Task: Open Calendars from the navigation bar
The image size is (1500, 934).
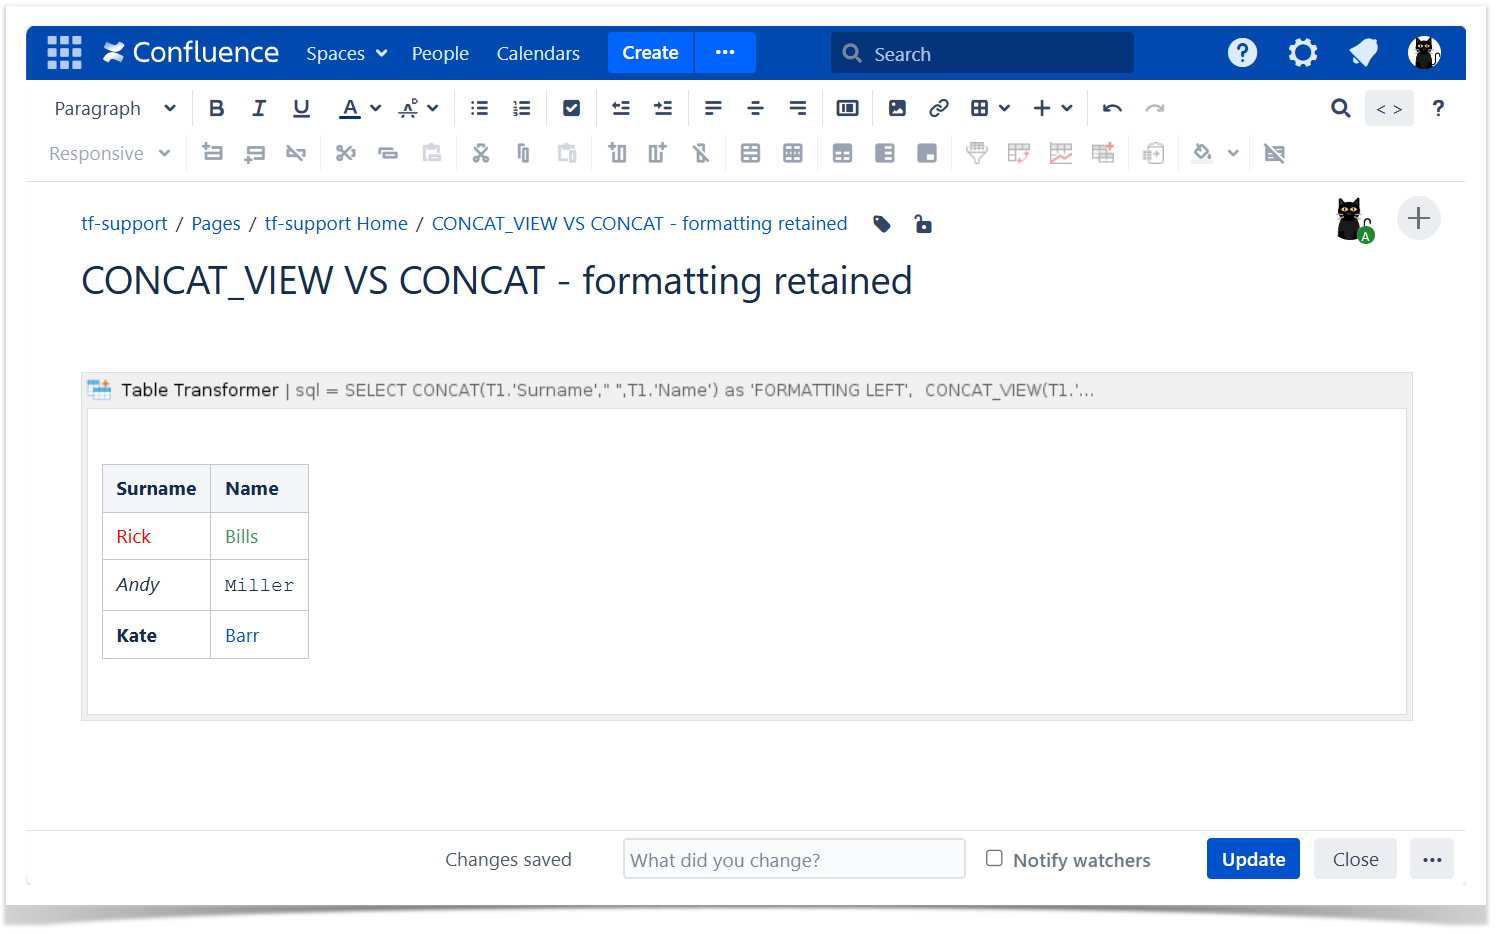Action: pyautogui.click(x=538, y=53)
